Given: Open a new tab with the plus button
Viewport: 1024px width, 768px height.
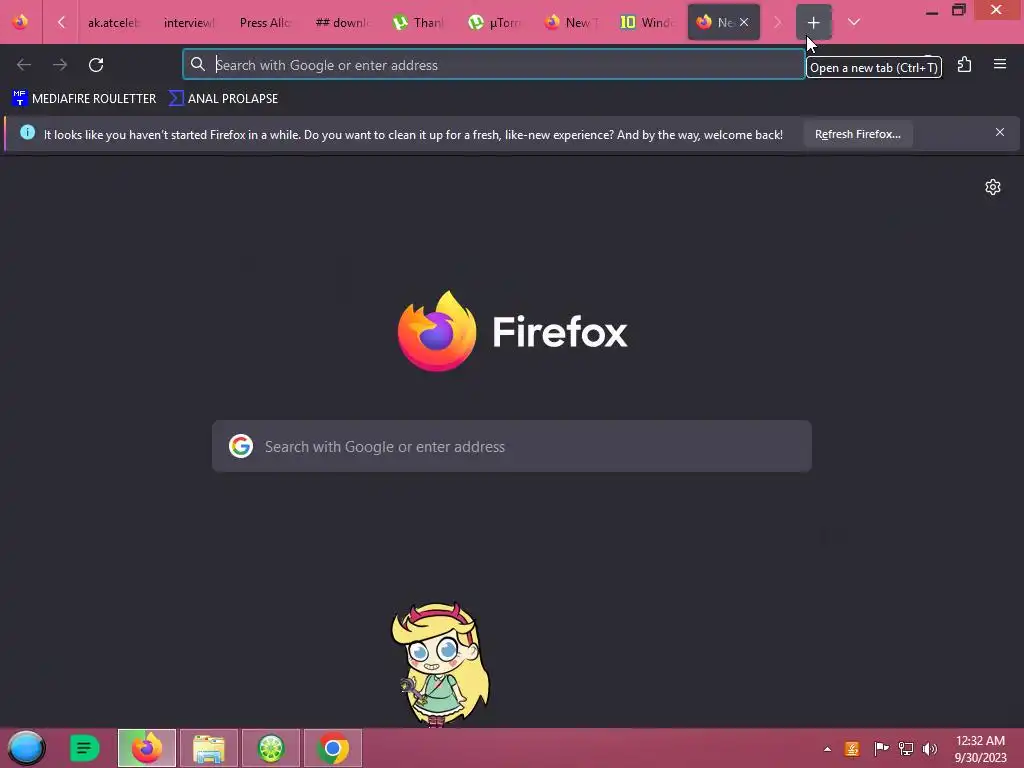Looking at the screenshot, I should pos(813,22).
